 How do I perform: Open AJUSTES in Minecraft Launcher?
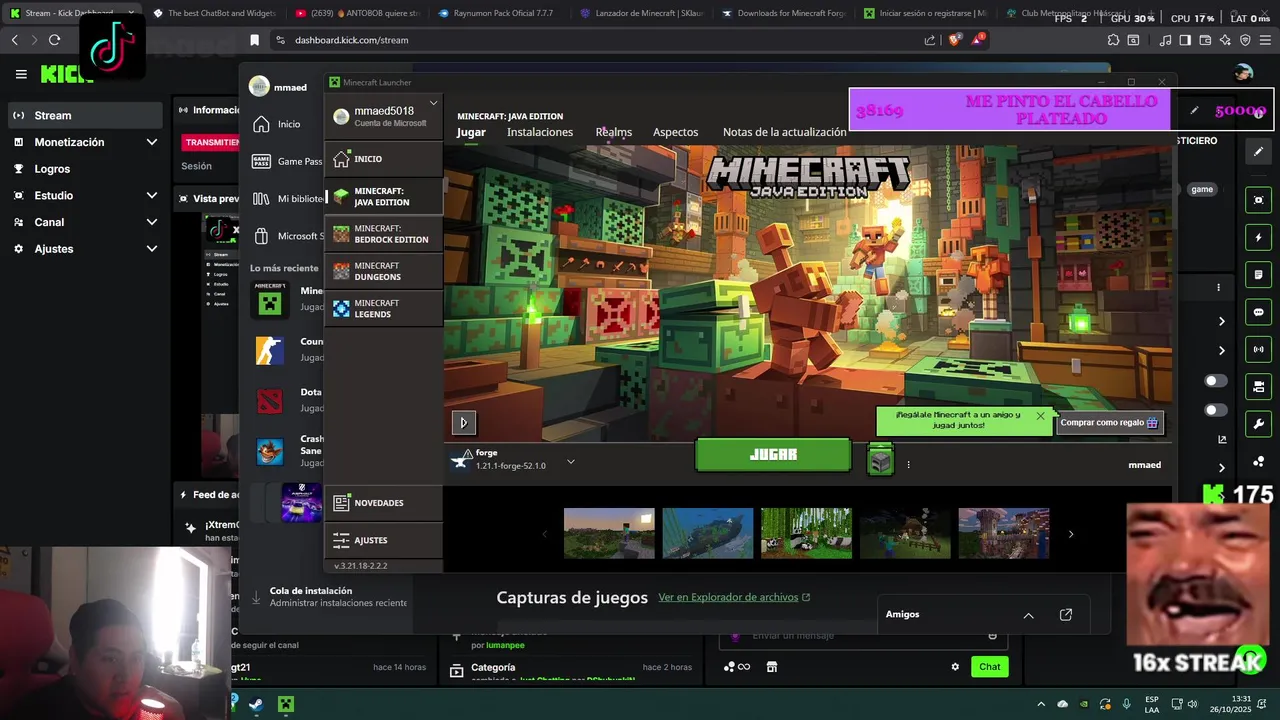[384, 540]
